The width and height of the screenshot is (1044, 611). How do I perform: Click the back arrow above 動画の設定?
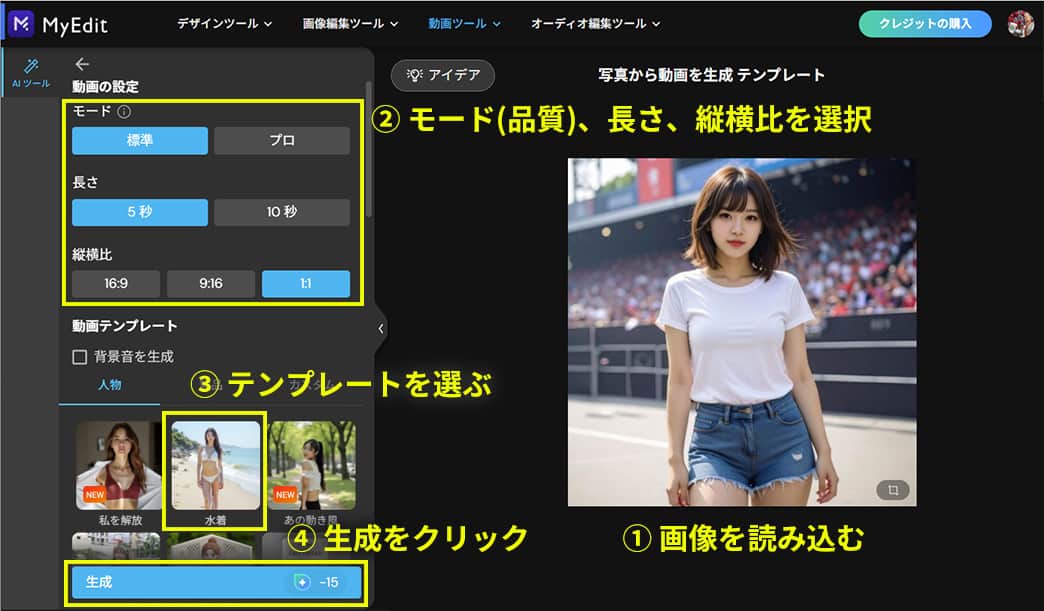[82, 64]
